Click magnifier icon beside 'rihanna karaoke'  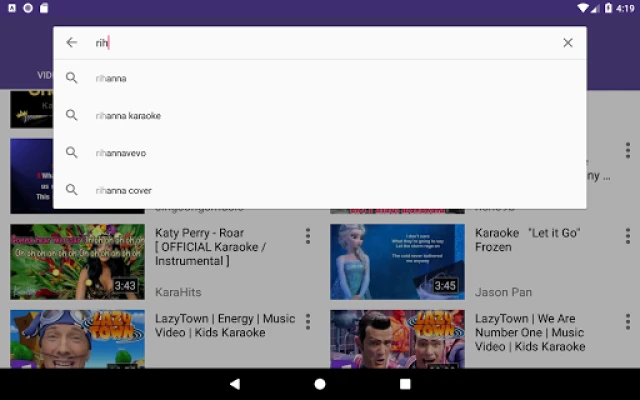[x=71, y=116]
